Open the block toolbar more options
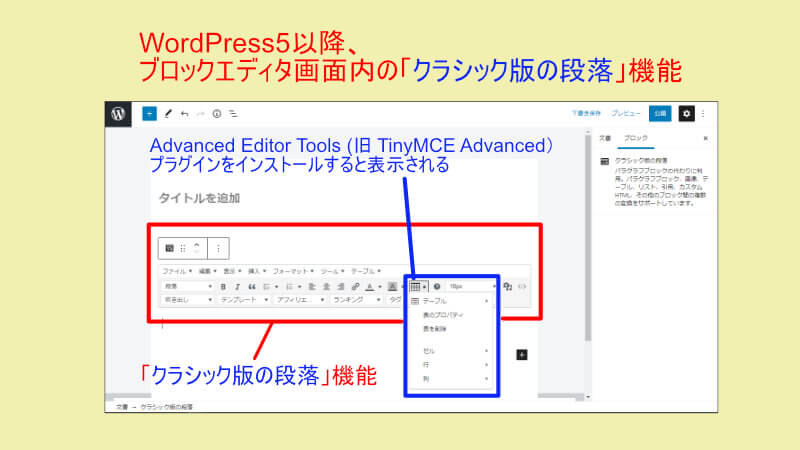The height and width of the screenshot is (450, 800). click(x=218, y=248)
